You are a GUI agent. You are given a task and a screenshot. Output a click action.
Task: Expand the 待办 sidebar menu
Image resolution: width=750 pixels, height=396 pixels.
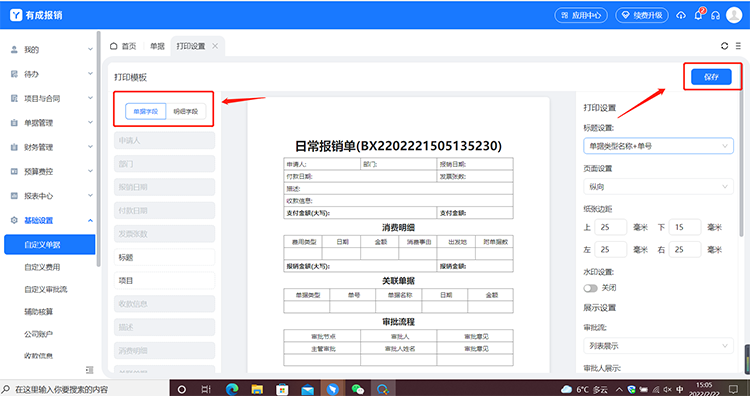click(51, 74)
